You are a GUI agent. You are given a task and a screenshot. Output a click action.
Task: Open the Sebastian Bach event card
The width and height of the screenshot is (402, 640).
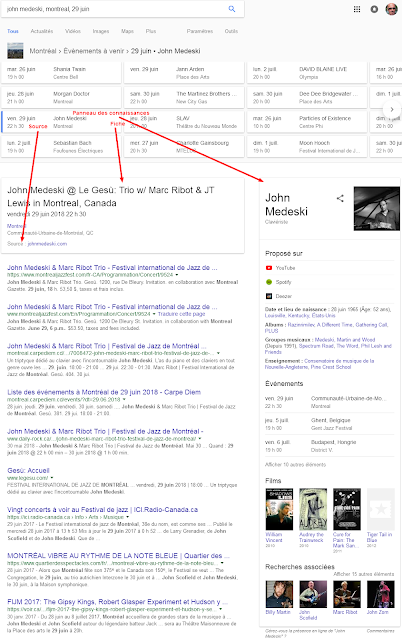[61, 147]
